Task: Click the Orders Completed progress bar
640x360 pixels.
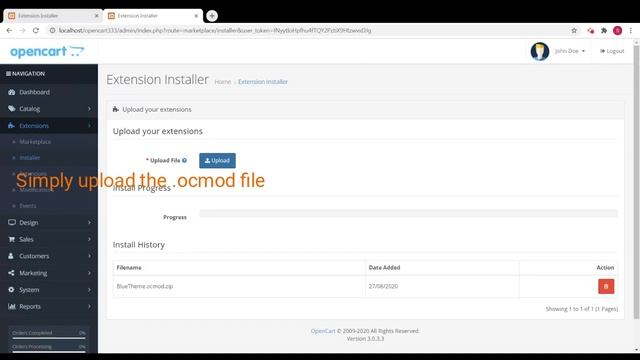Action: point(49,338)
